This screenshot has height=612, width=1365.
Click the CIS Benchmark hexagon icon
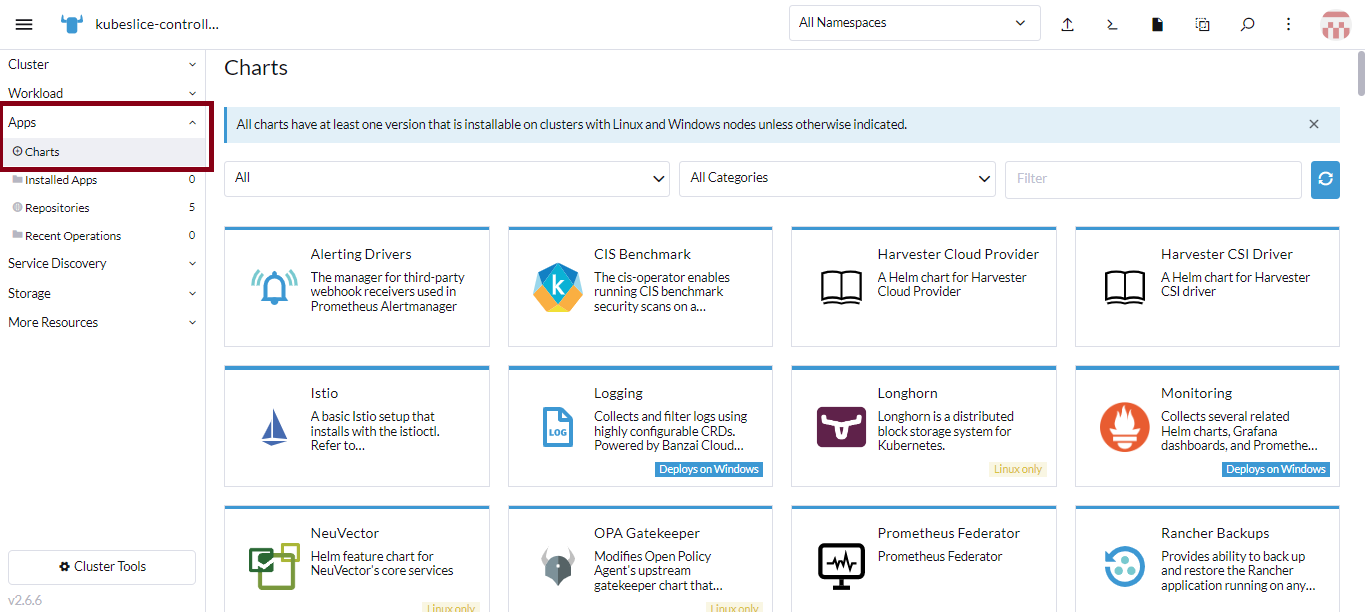click(x=557, y=287)
